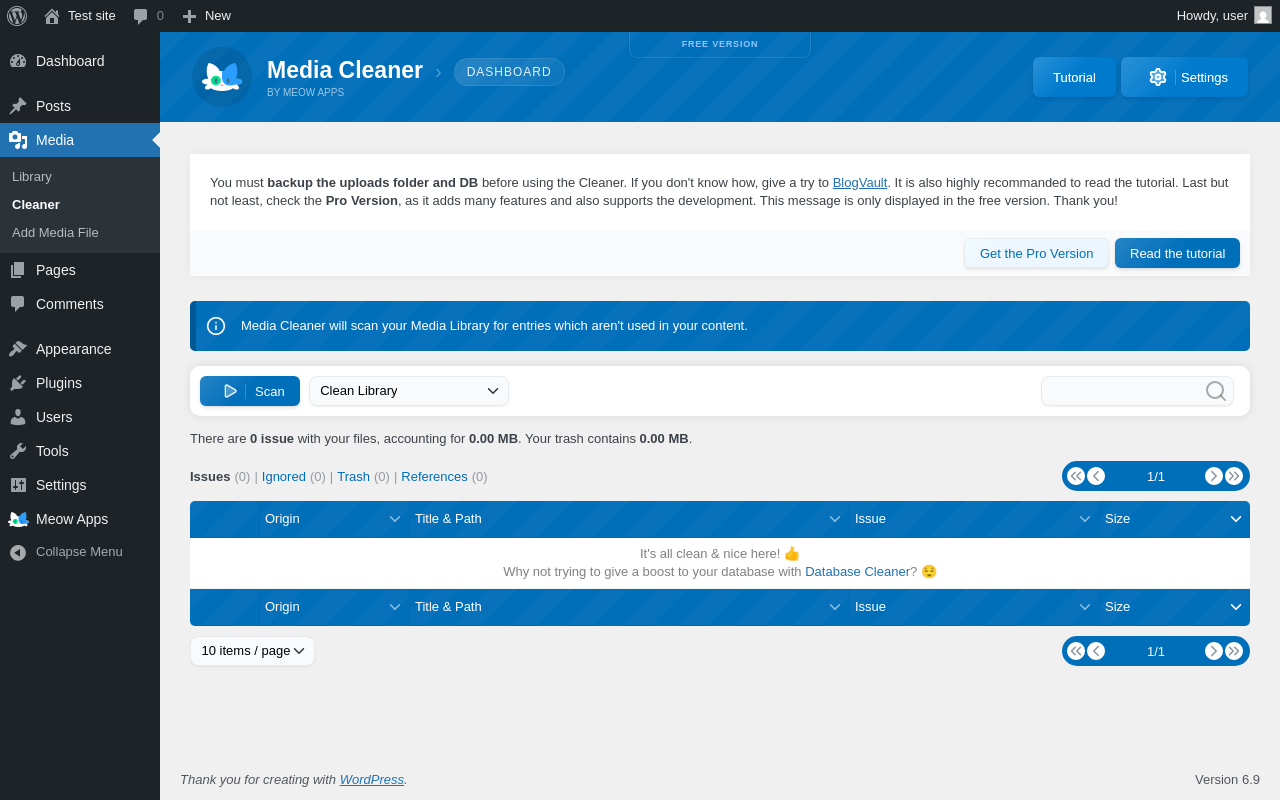Open the 10 items / page dropdown

253,651
